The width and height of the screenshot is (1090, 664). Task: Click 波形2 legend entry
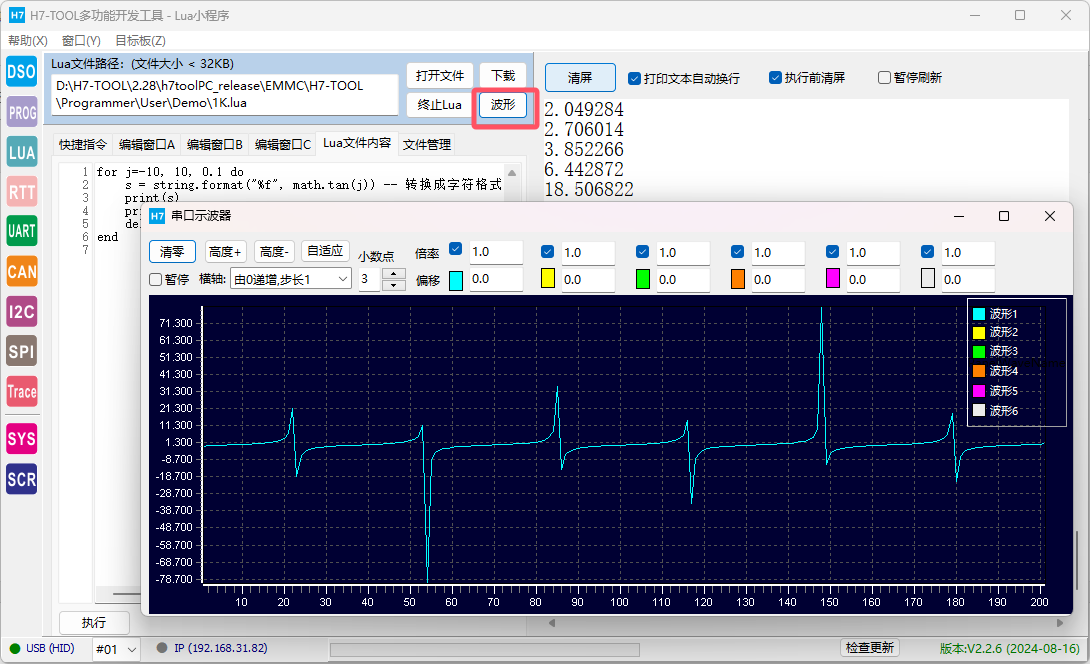click(x=995, y=332)
